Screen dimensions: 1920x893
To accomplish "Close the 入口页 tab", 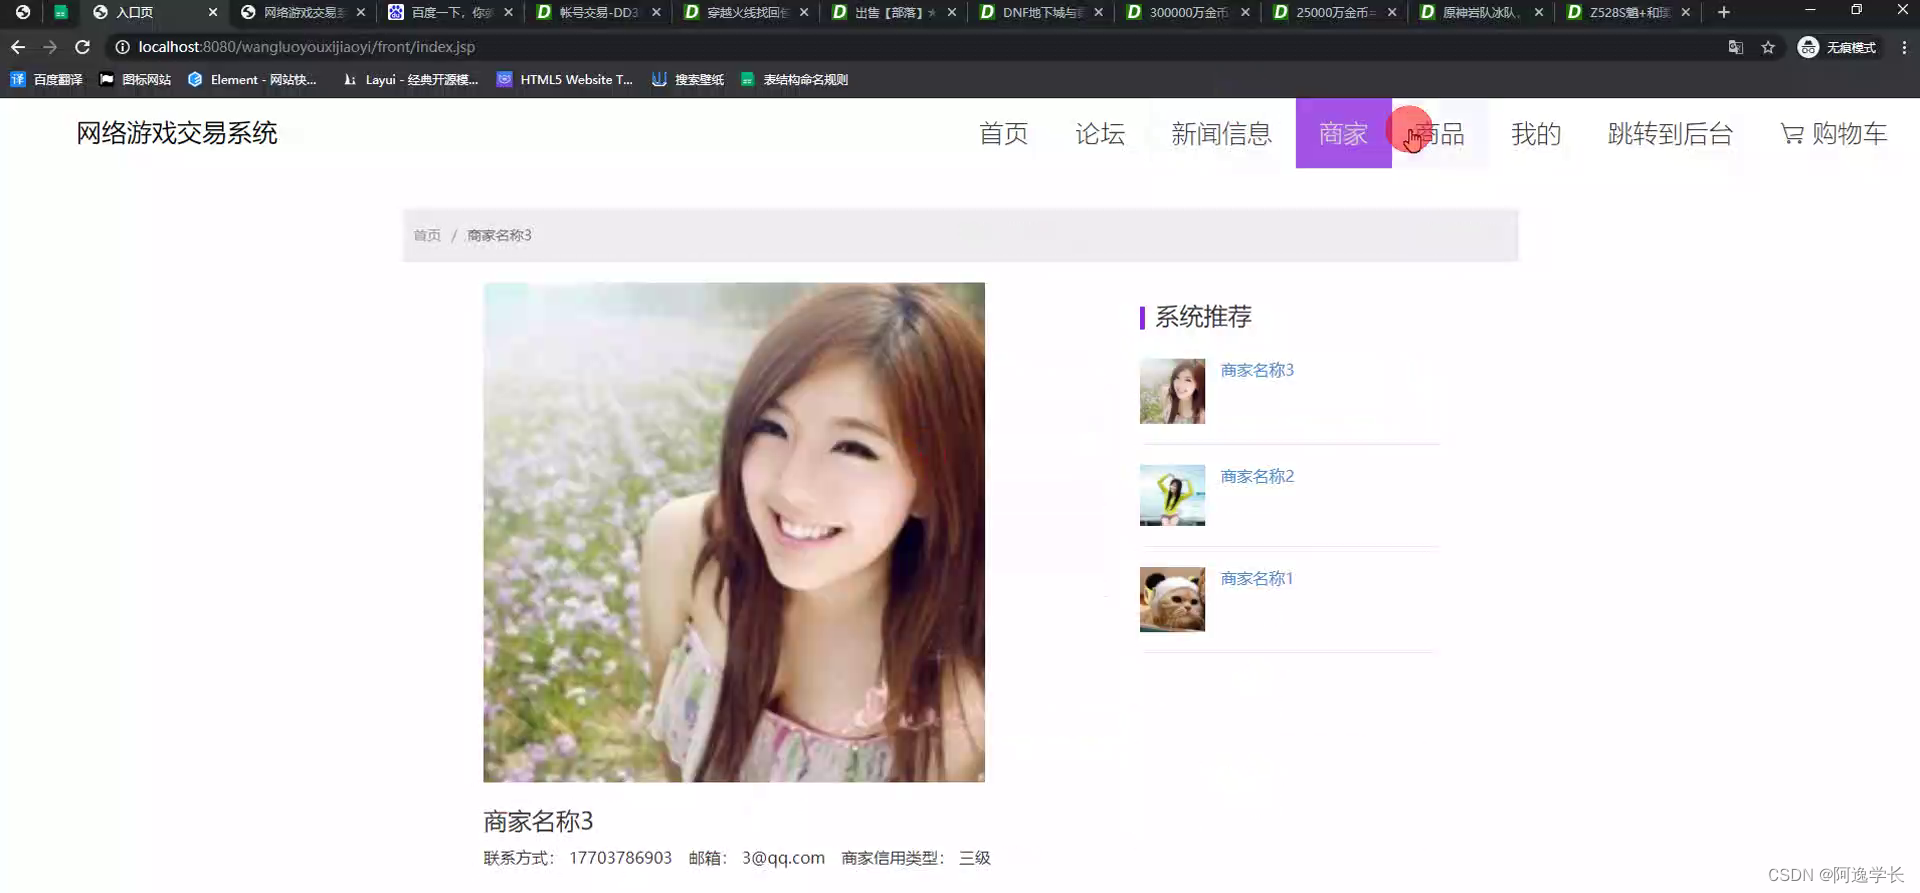I will tap(213, 12).
